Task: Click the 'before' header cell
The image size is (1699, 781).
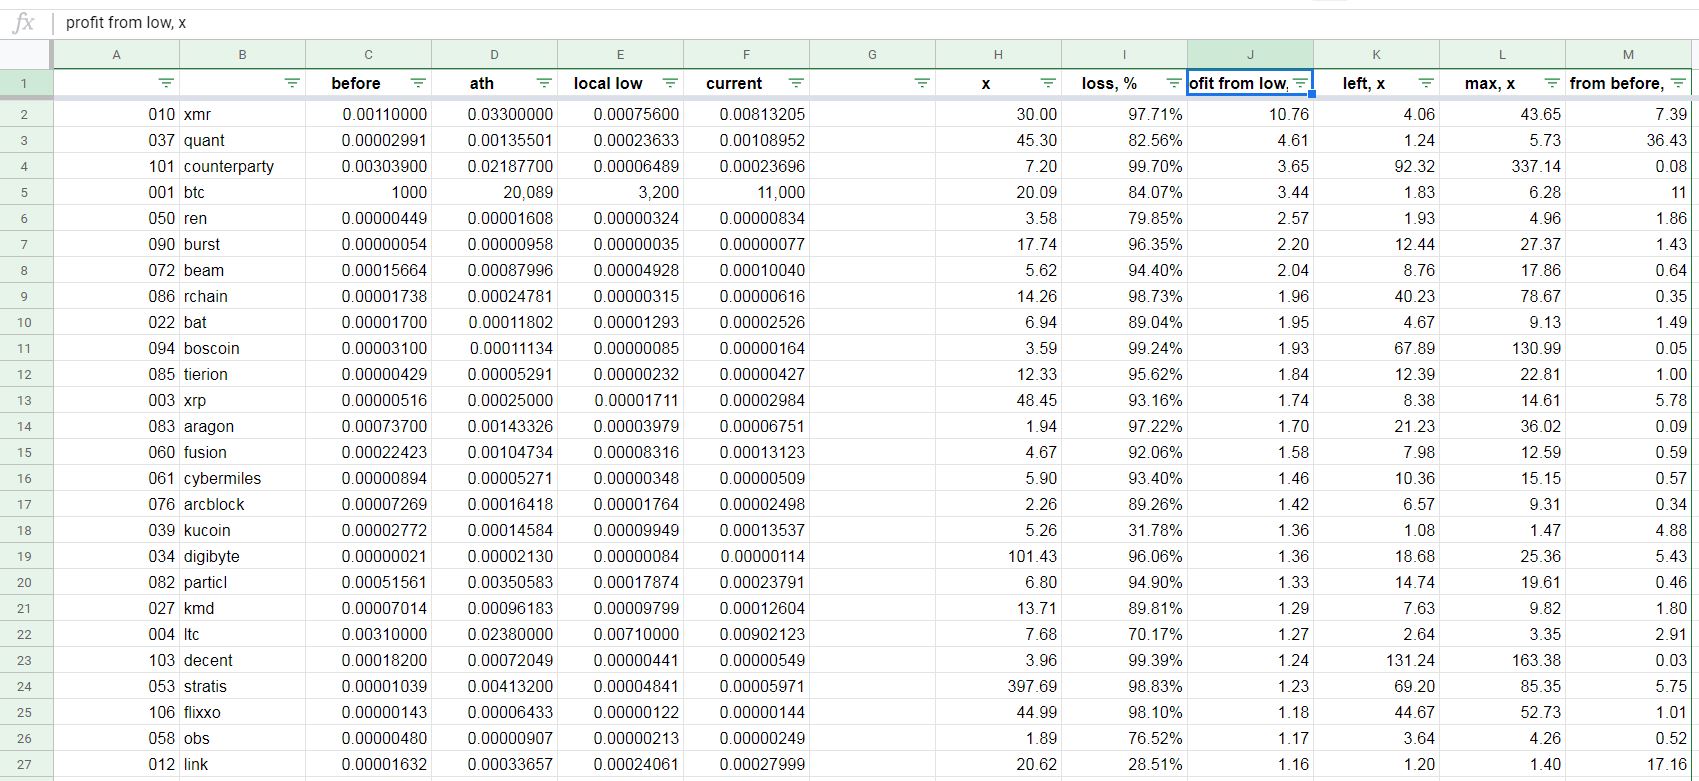Action: click(368, 83)
